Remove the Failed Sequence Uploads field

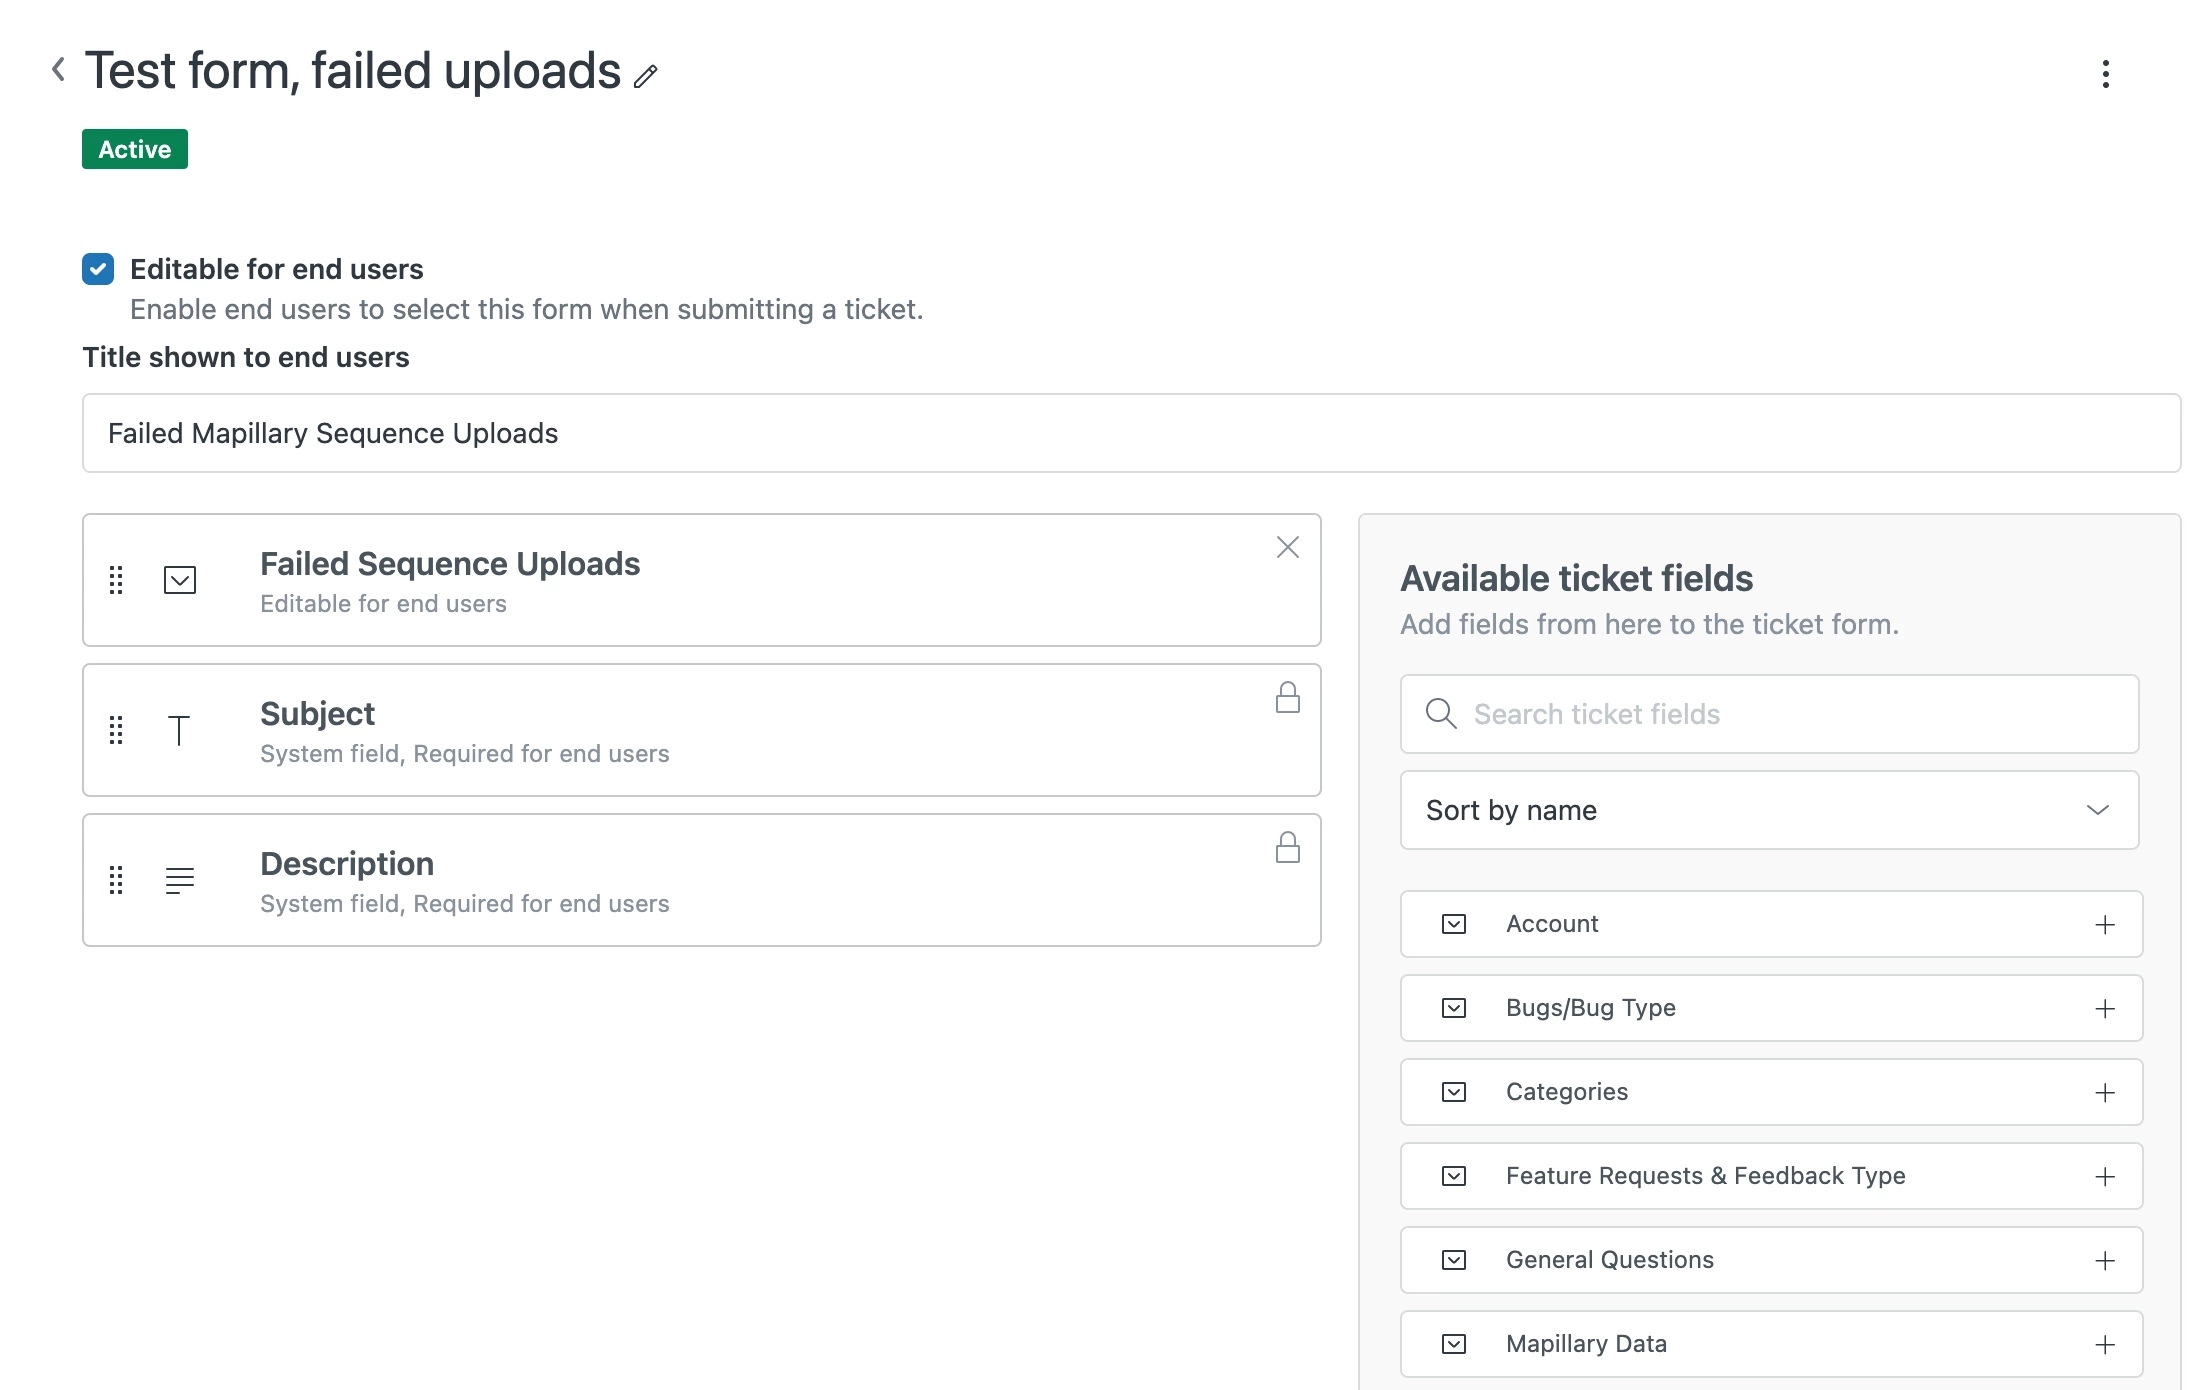click(x=1287, y=547)
